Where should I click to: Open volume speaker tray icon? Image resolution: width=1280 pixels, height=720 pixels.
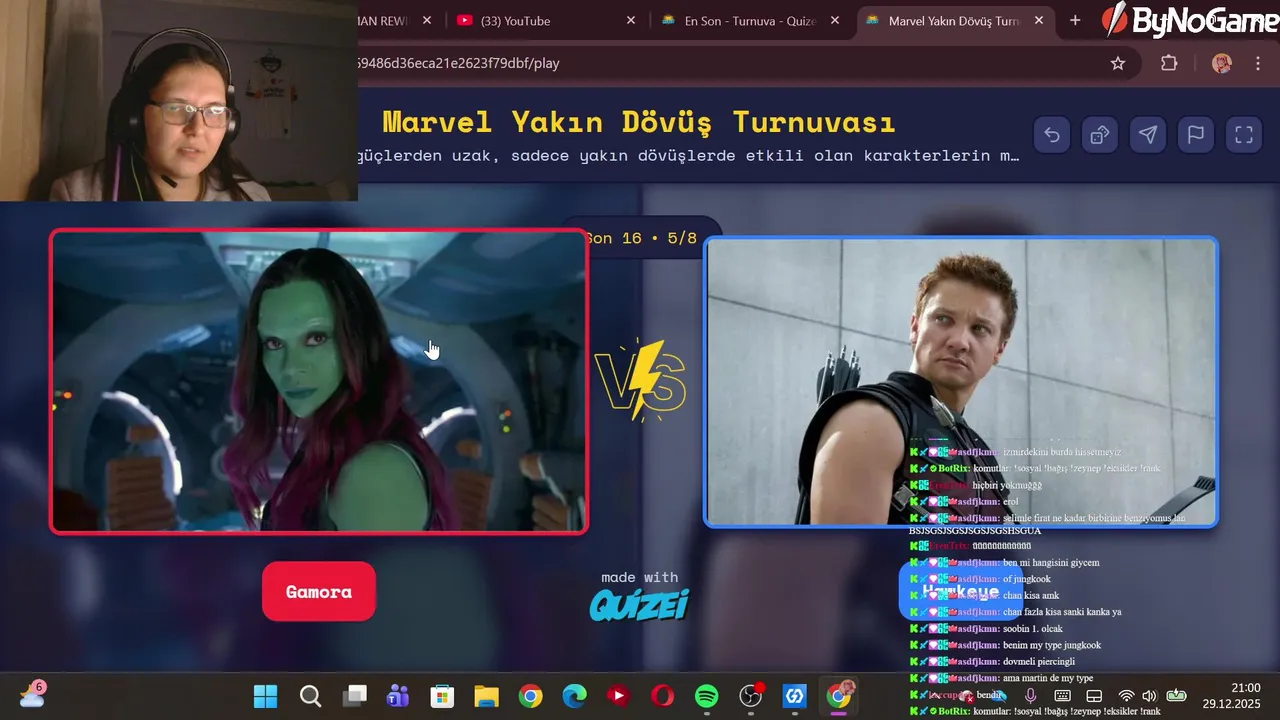1149,696
